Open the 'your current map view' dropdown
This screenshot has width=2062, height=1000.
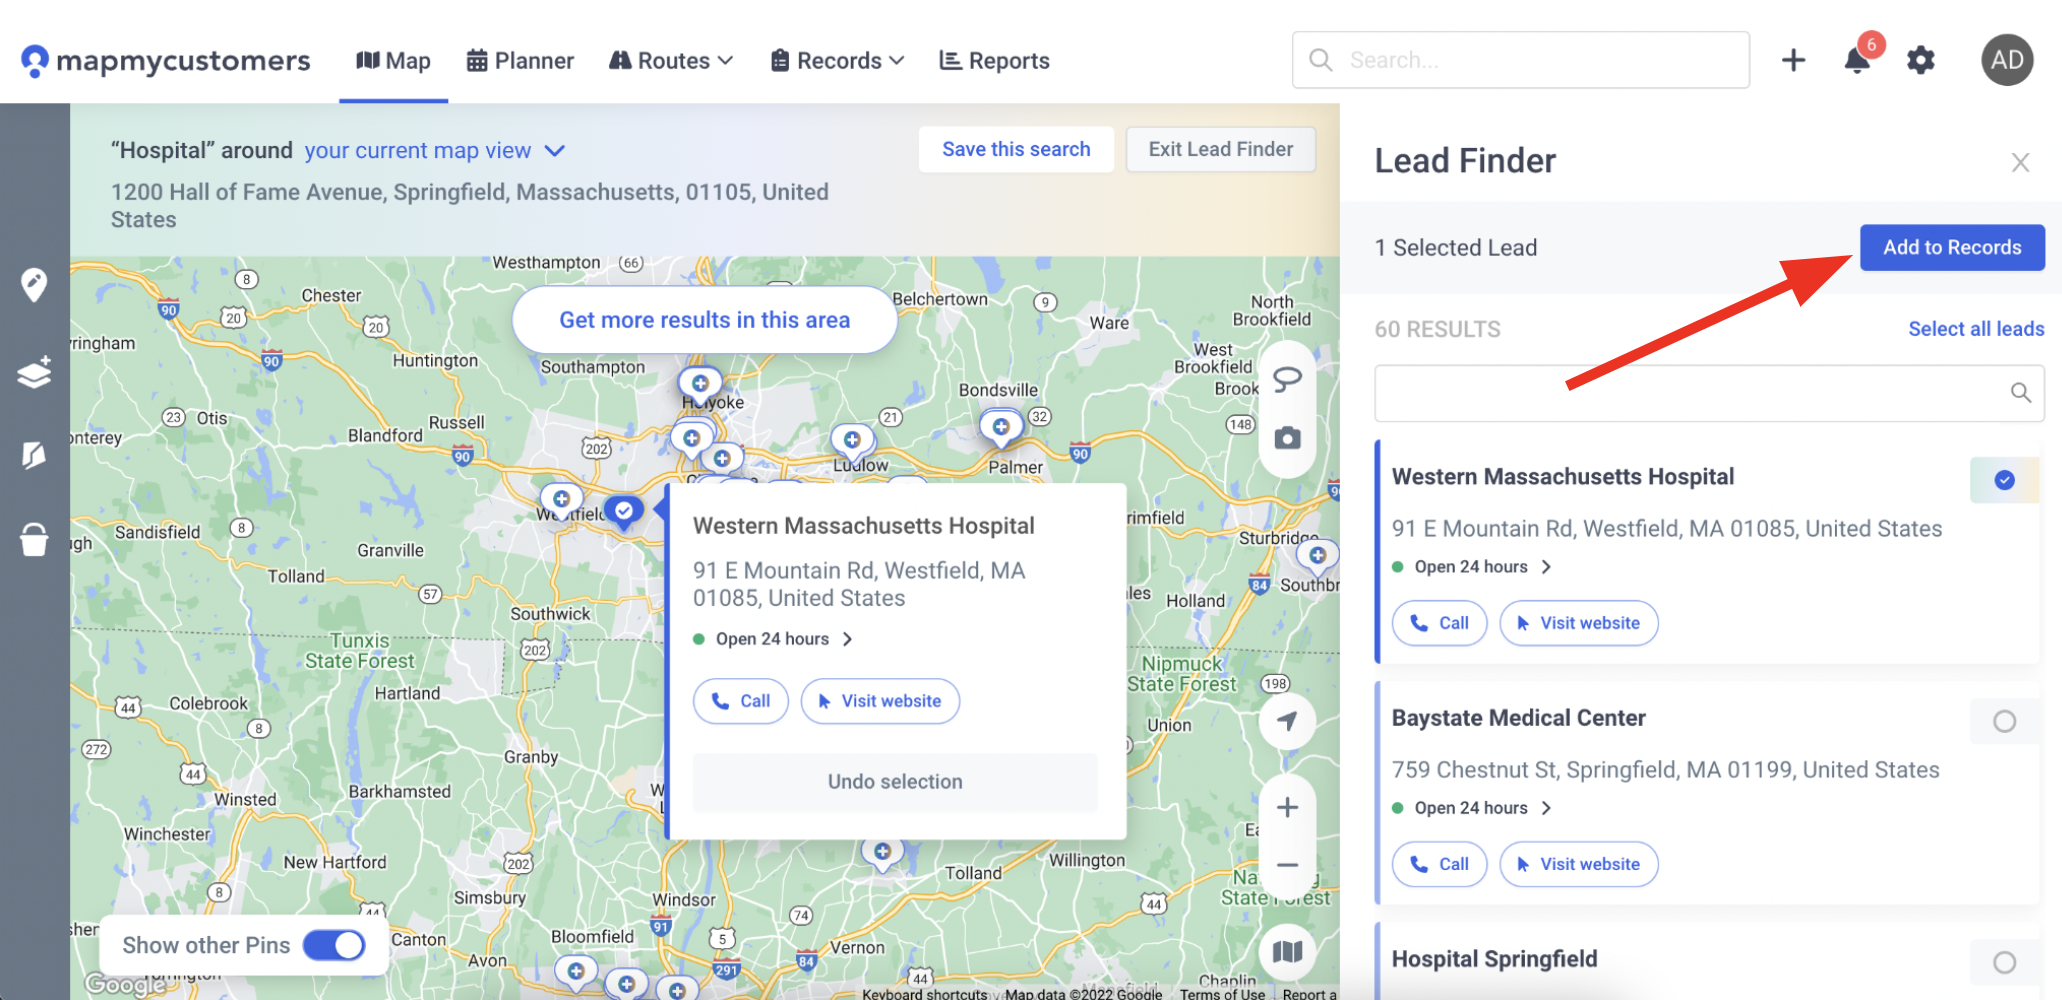(x=435, y=150)
